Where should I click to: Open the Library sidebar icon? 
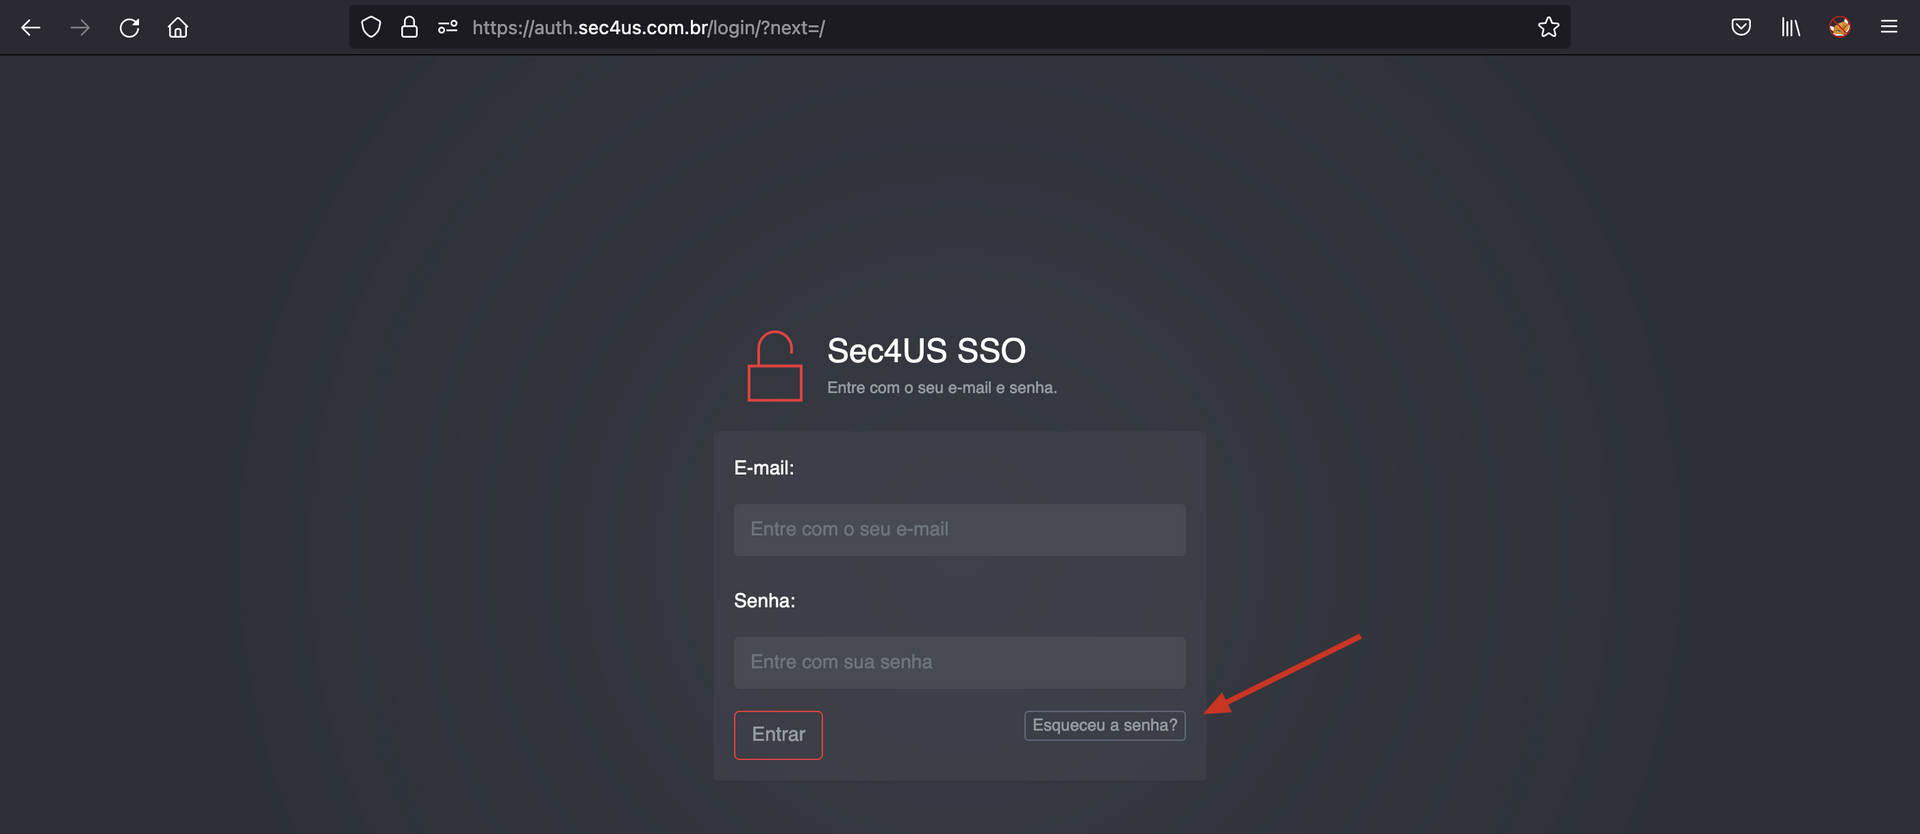[x=1790, y=28]
